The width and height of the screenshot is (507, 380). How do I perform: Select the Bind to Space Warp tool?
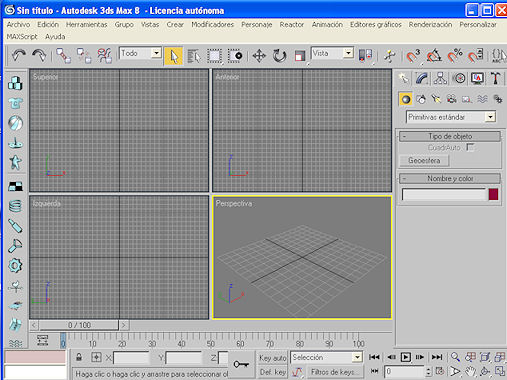tap(104, 55)
